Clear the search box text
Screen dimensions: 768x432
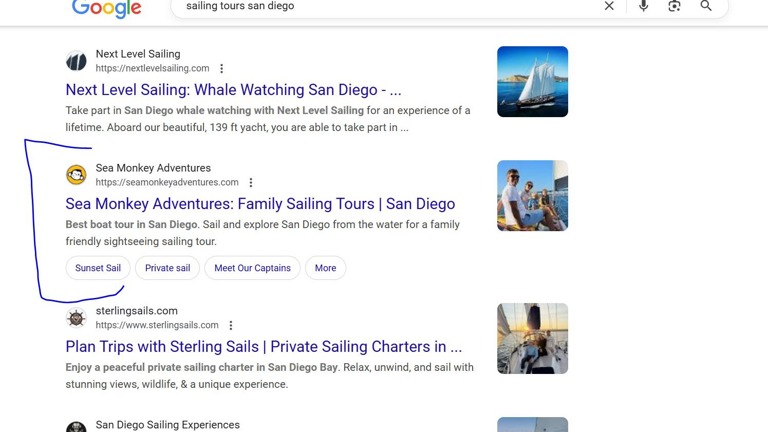coord(609,6)
